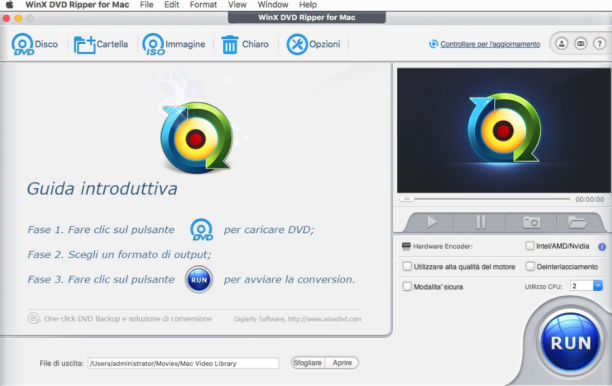Pause the preview video

point(480,222)
